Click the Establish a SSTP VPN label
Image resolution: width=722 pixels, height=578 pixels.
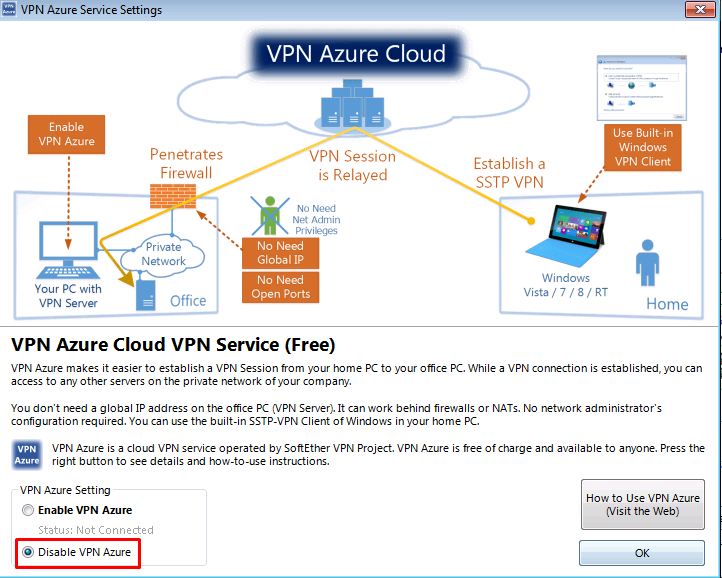click(509, 173)
